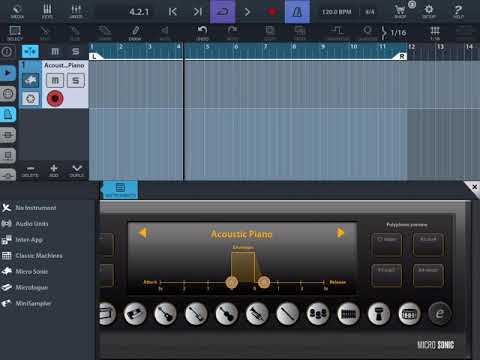Select the mallet xylophone category button

pyautogui.click(x=348, y=313)
